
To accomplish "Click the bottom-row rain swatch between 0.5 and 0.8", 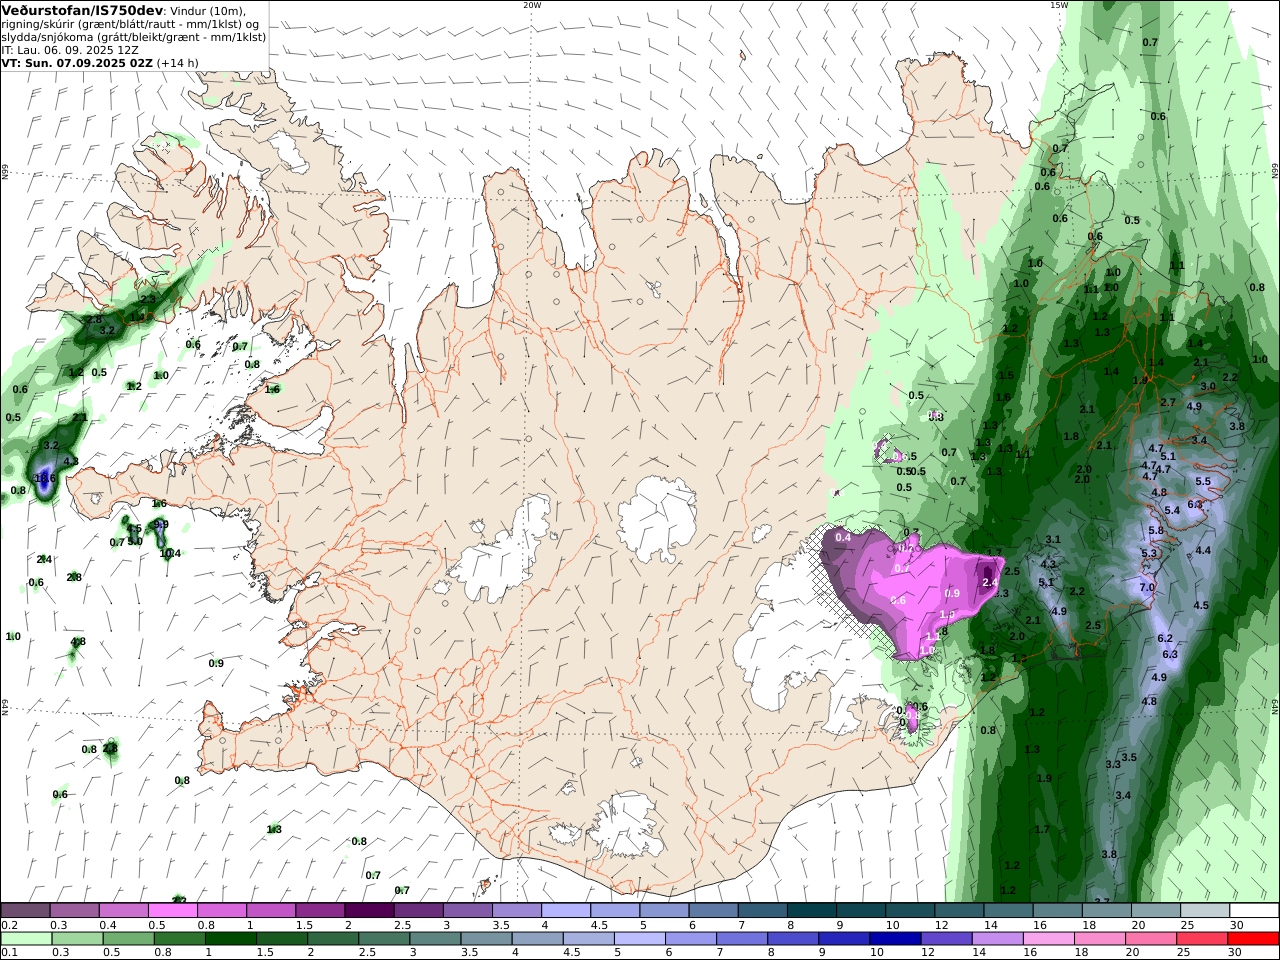I will (x=128, y=939).
